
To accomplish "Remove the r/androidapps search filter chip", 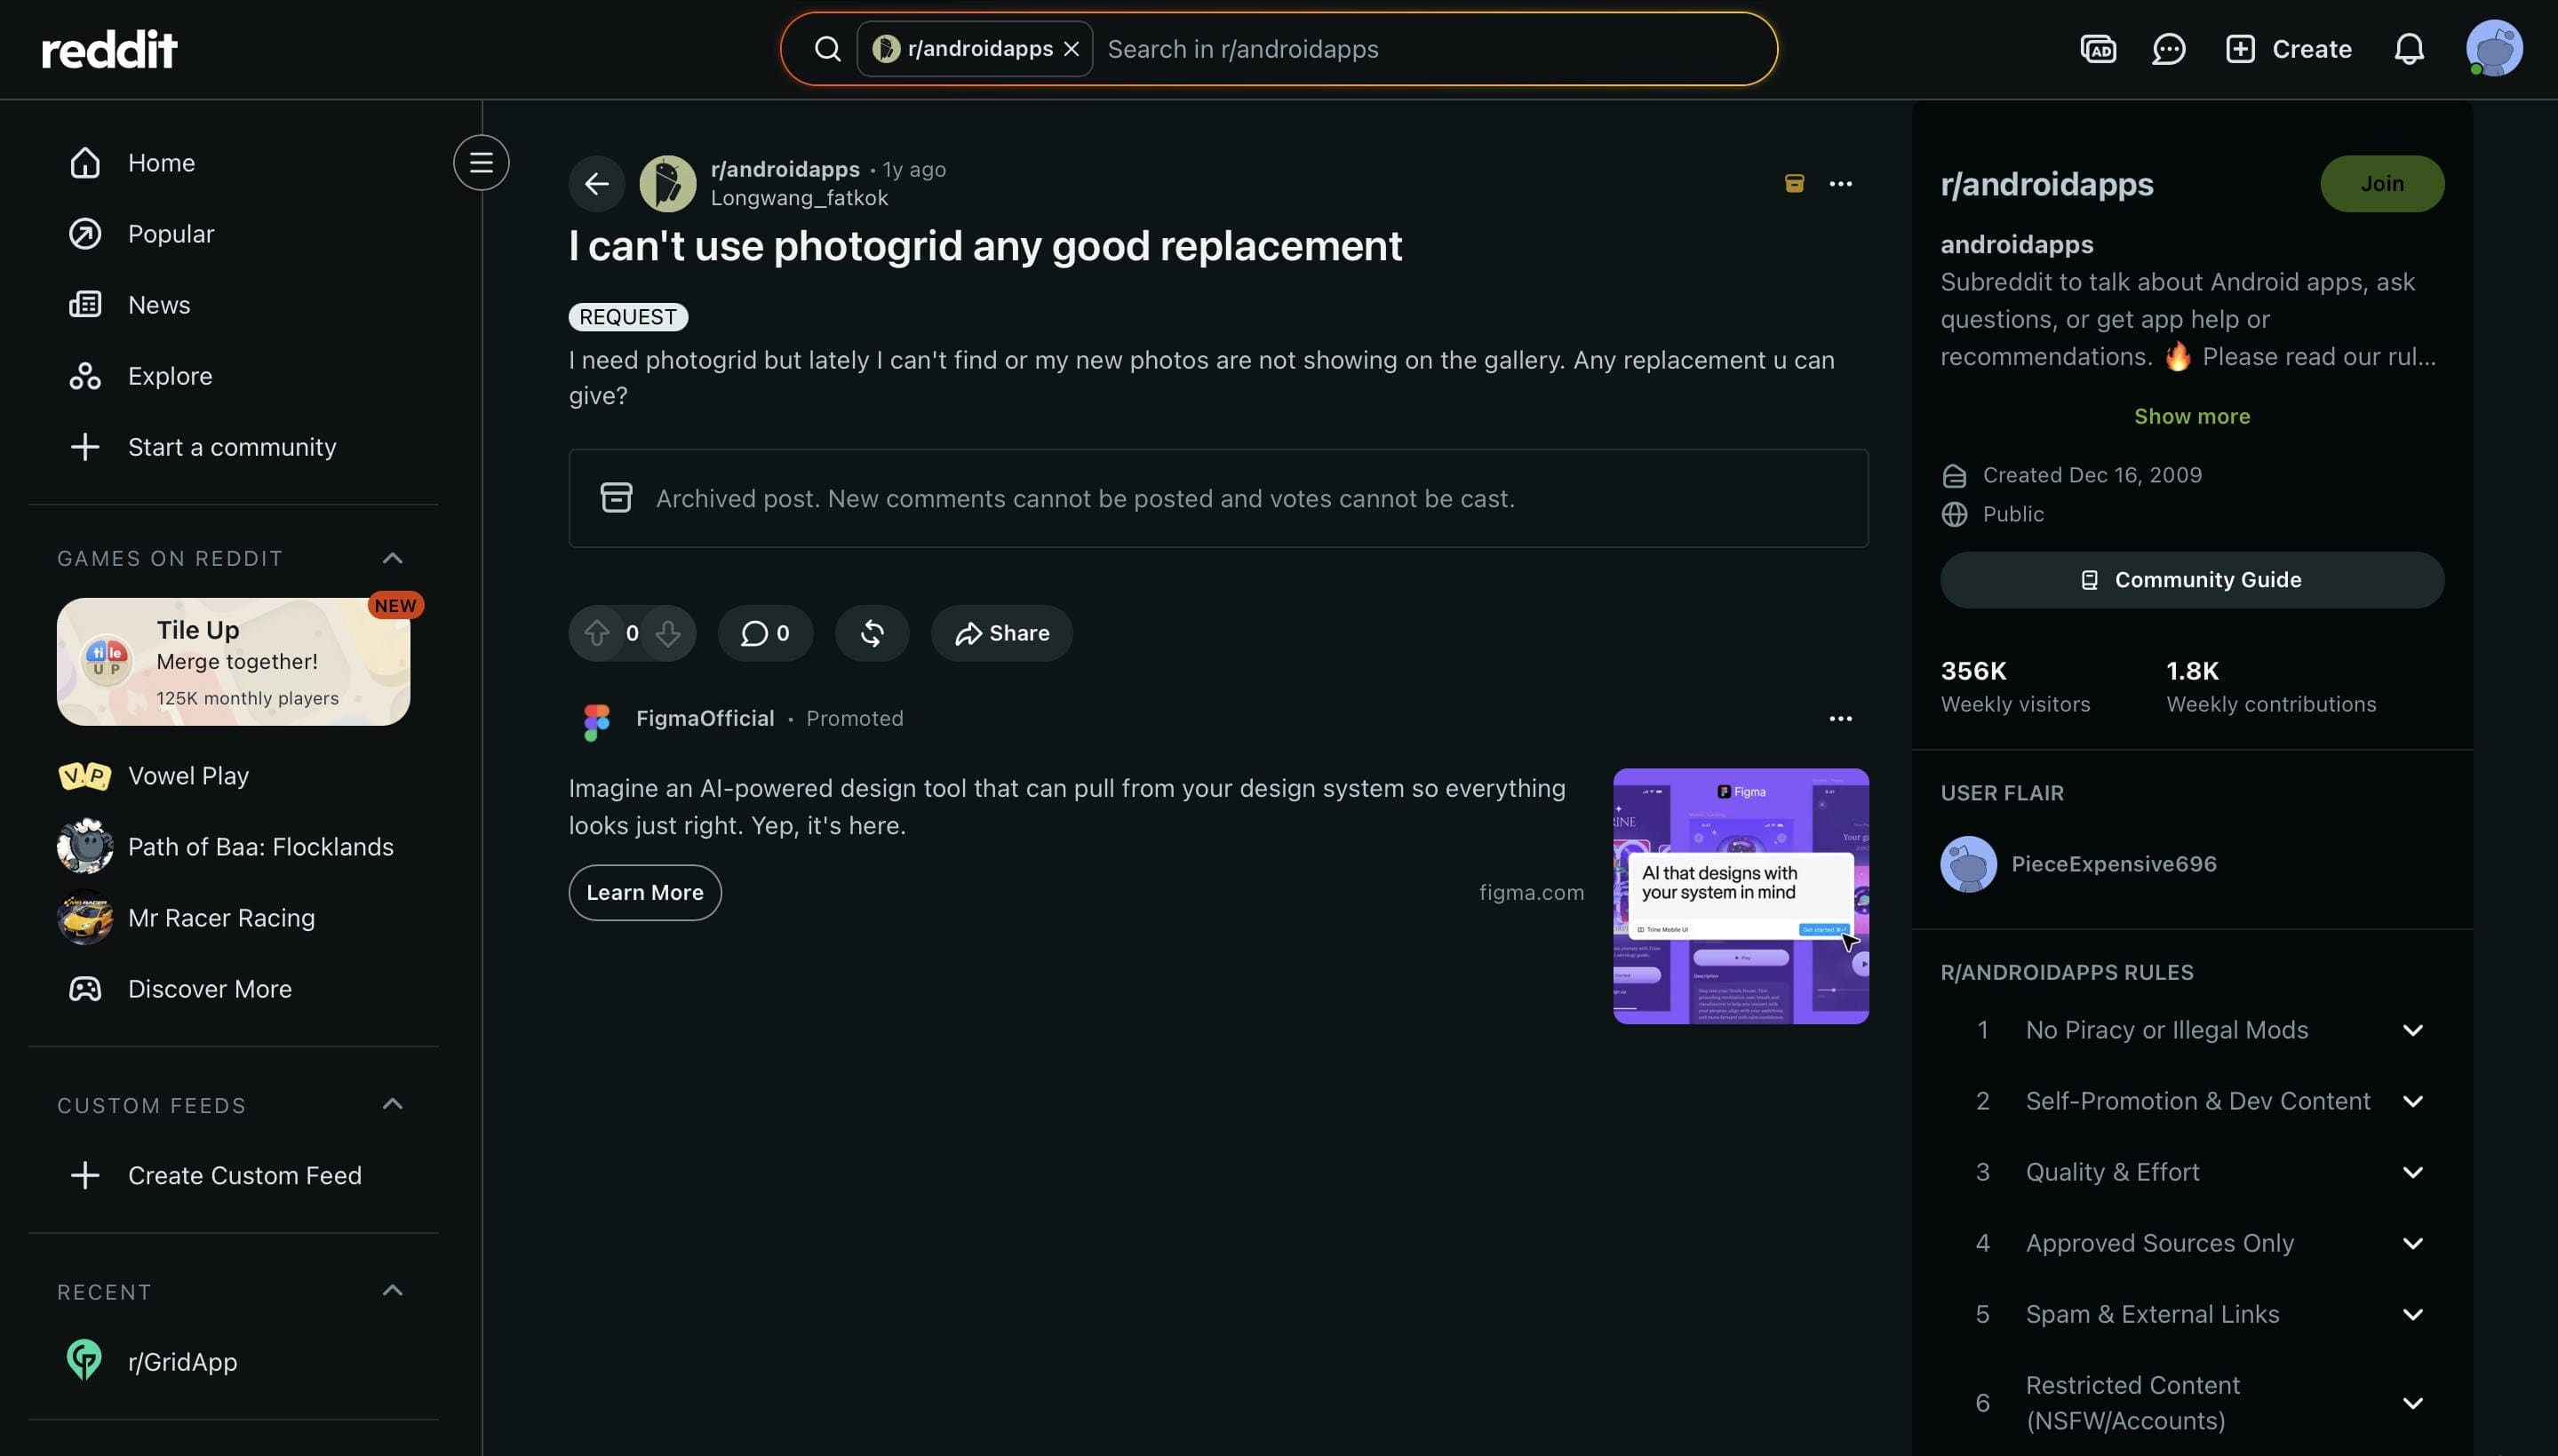I will 1071,49.
